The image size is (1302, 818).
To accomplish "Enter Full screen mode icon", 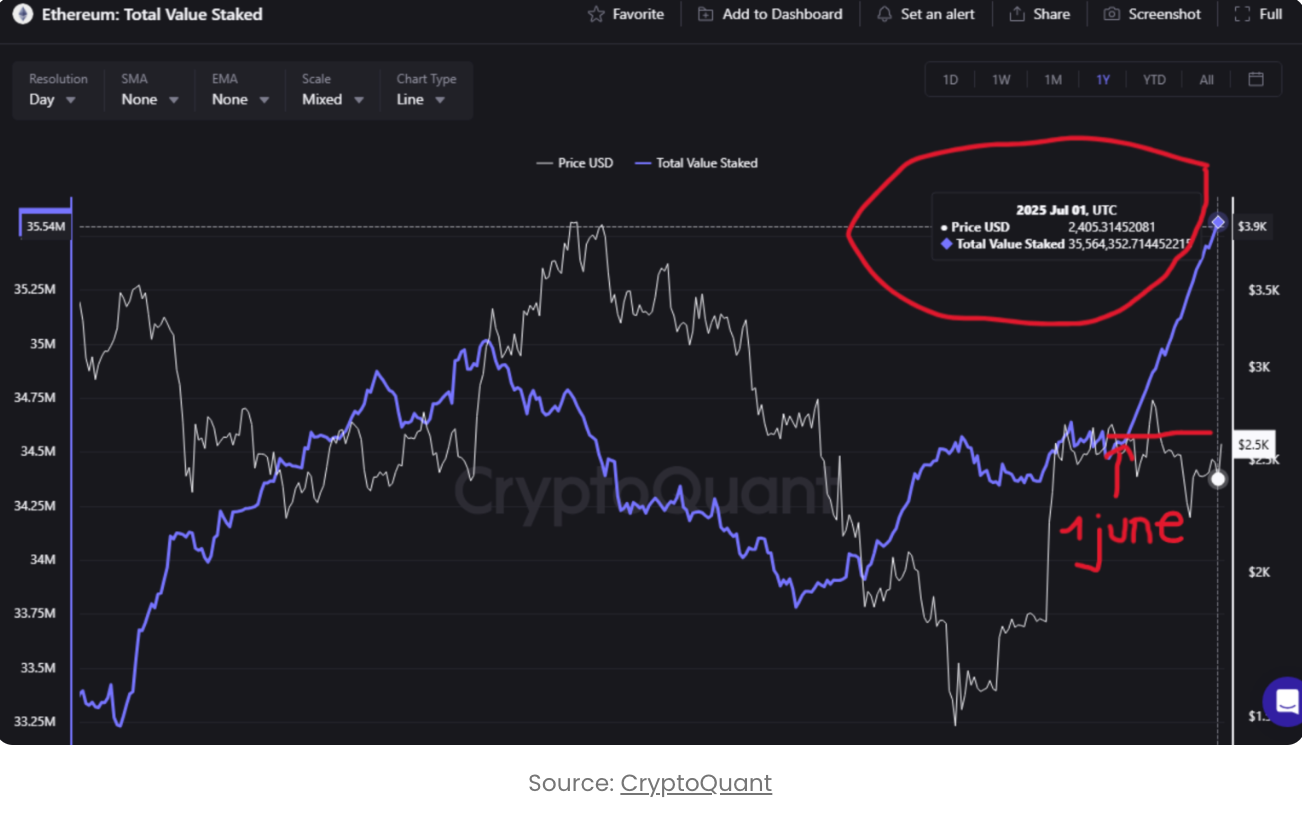I will 1242,14.
